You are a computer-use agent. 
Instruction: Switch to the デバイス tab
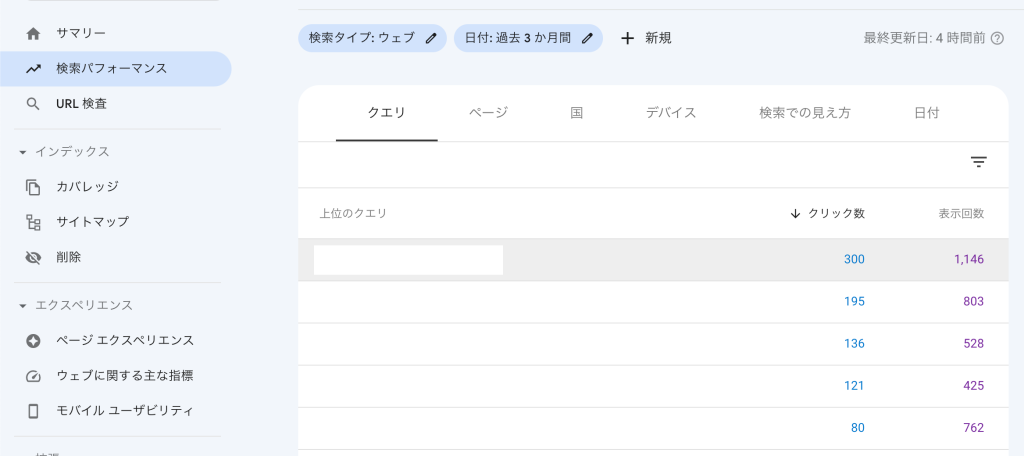(x=671, y=113)
